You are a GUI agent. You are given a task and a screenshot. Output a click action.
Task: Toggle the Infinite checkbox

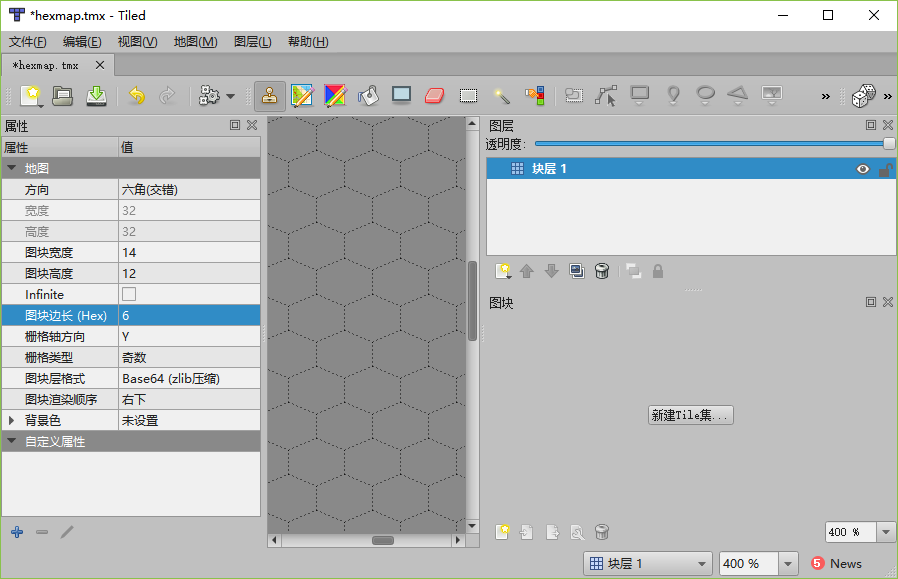pos(129,294)
